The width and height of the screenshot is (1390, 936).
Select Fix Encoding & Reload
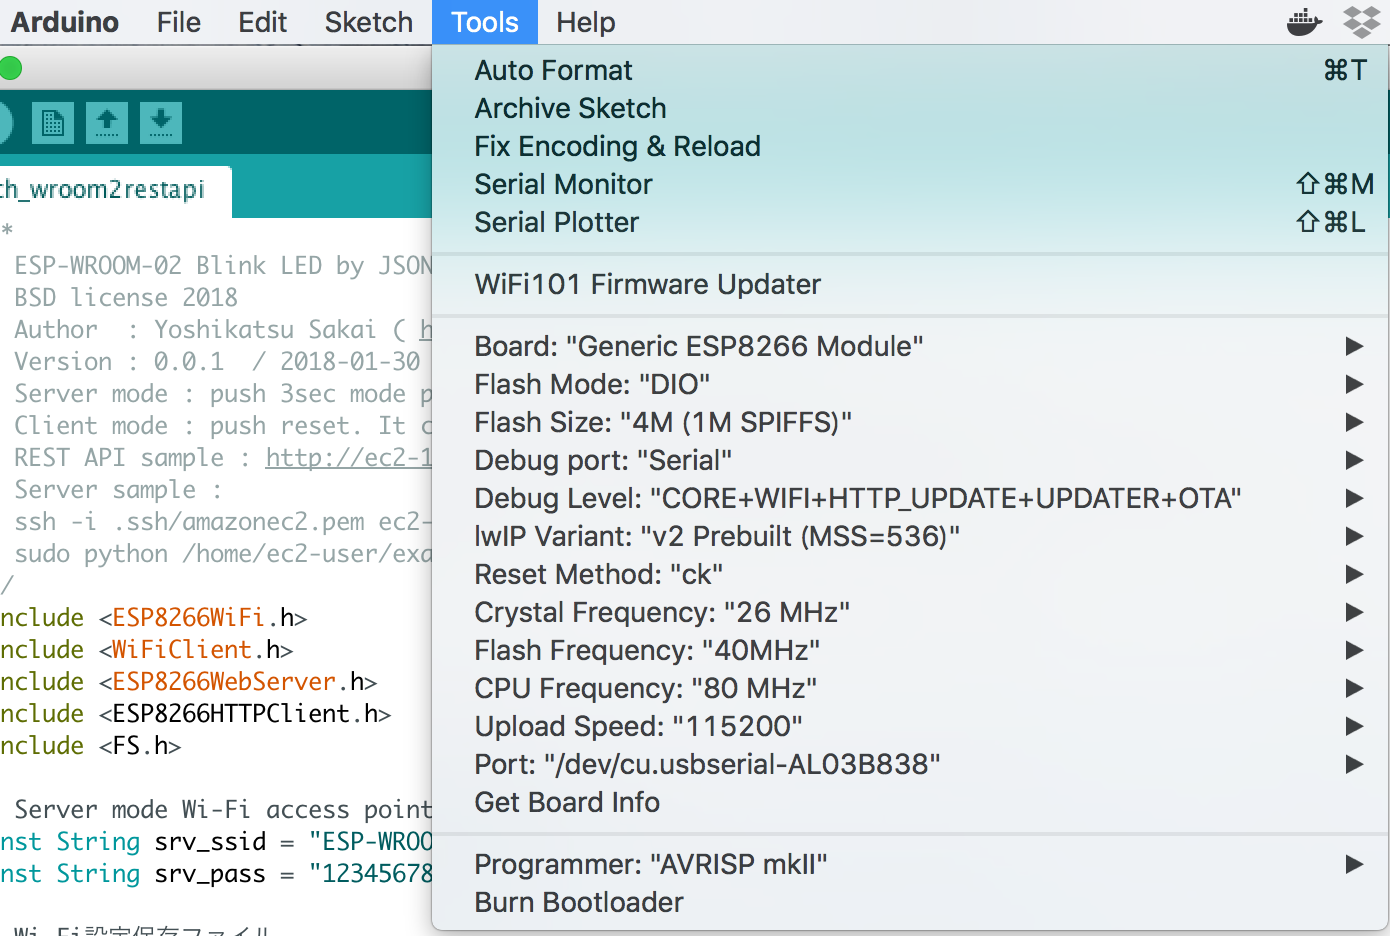click(910, 146)
